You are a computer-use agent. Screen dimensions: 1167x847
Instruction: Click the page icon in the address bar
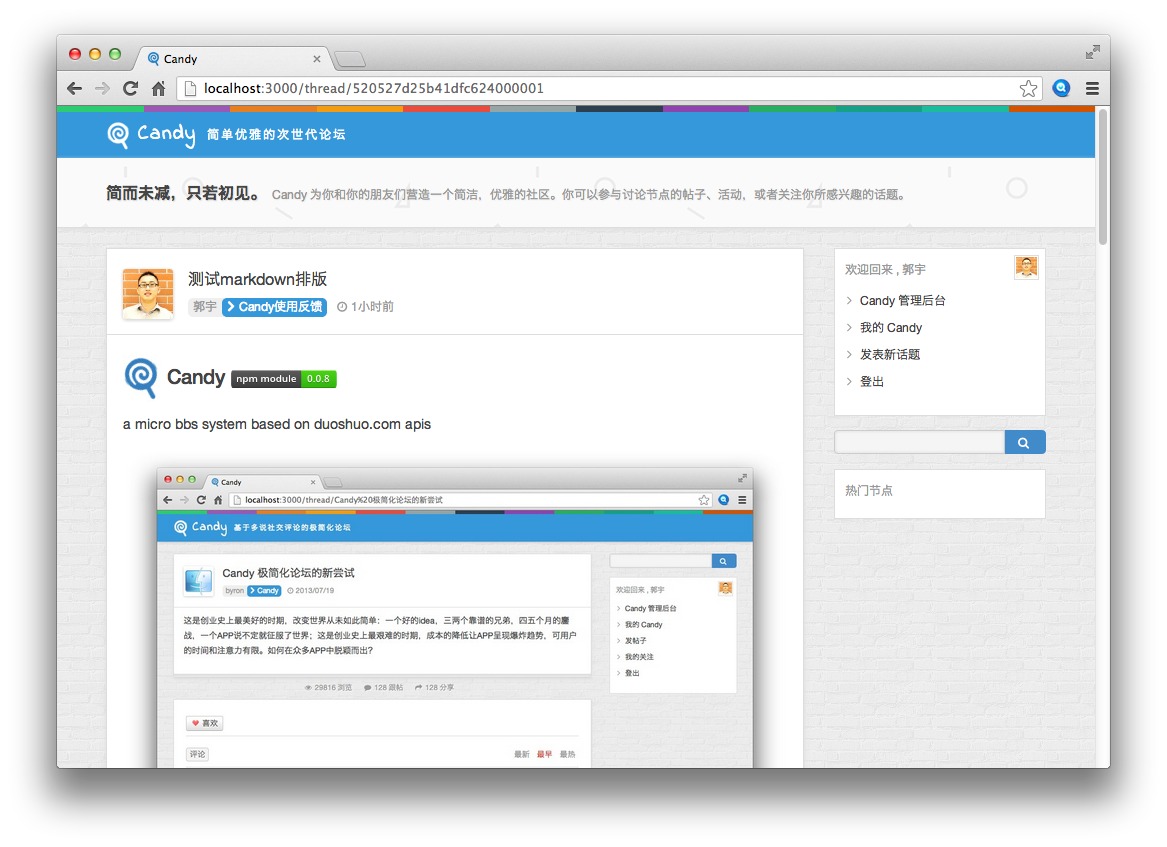click(x=190, y=89)
